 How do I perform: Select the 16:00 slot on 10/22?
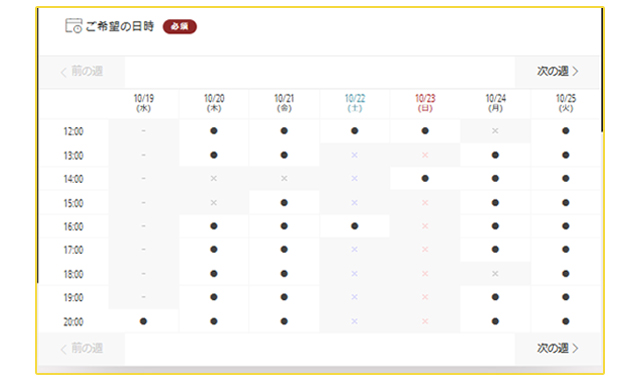(x=355, y=226)
